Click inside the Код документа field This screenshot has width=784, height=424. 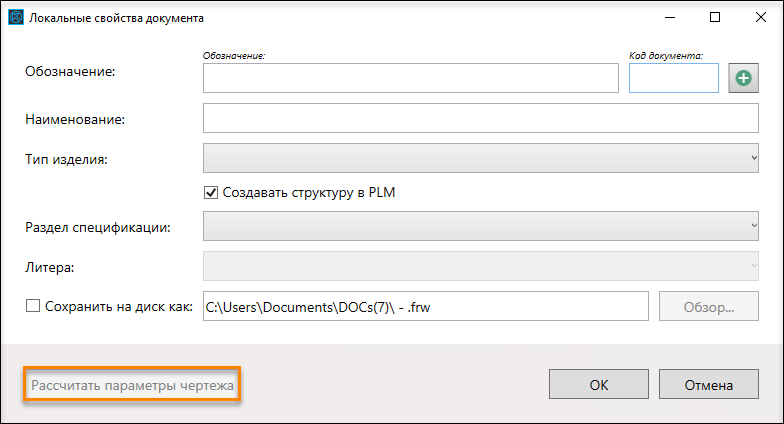(x=674, y=78)
